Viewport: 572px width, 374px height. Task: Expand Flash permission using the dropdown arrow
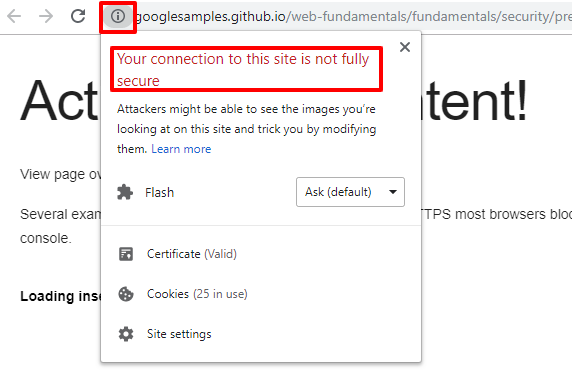click(393, 192)
